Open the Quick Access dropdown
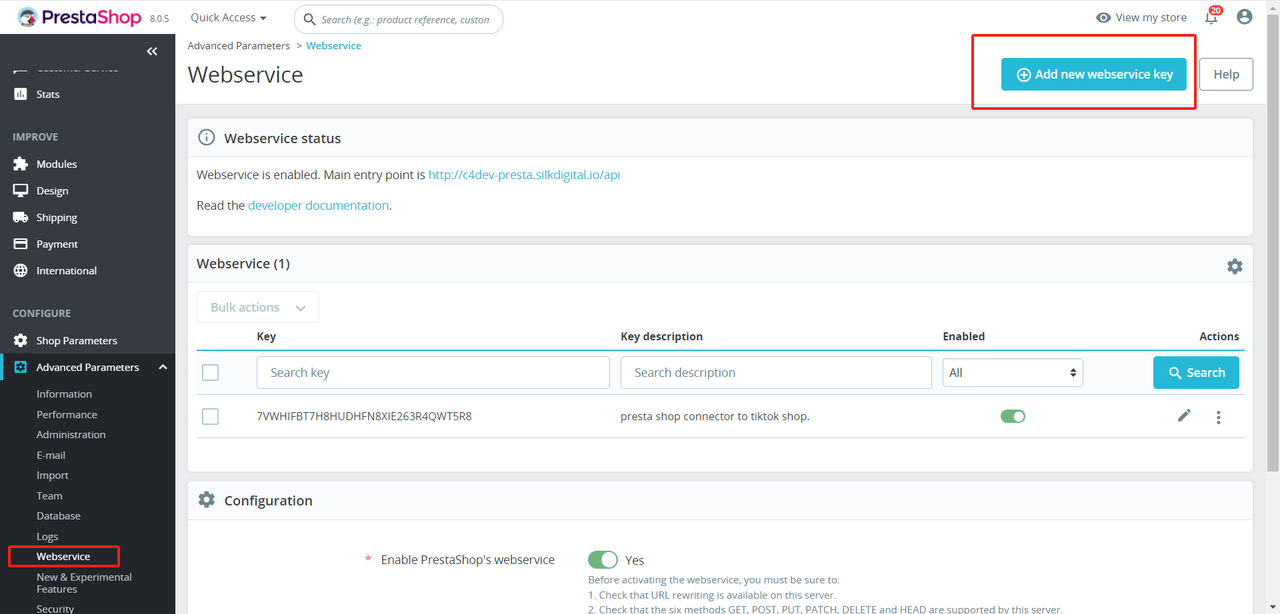The image size is (1280, 614). tap(229, 17)
